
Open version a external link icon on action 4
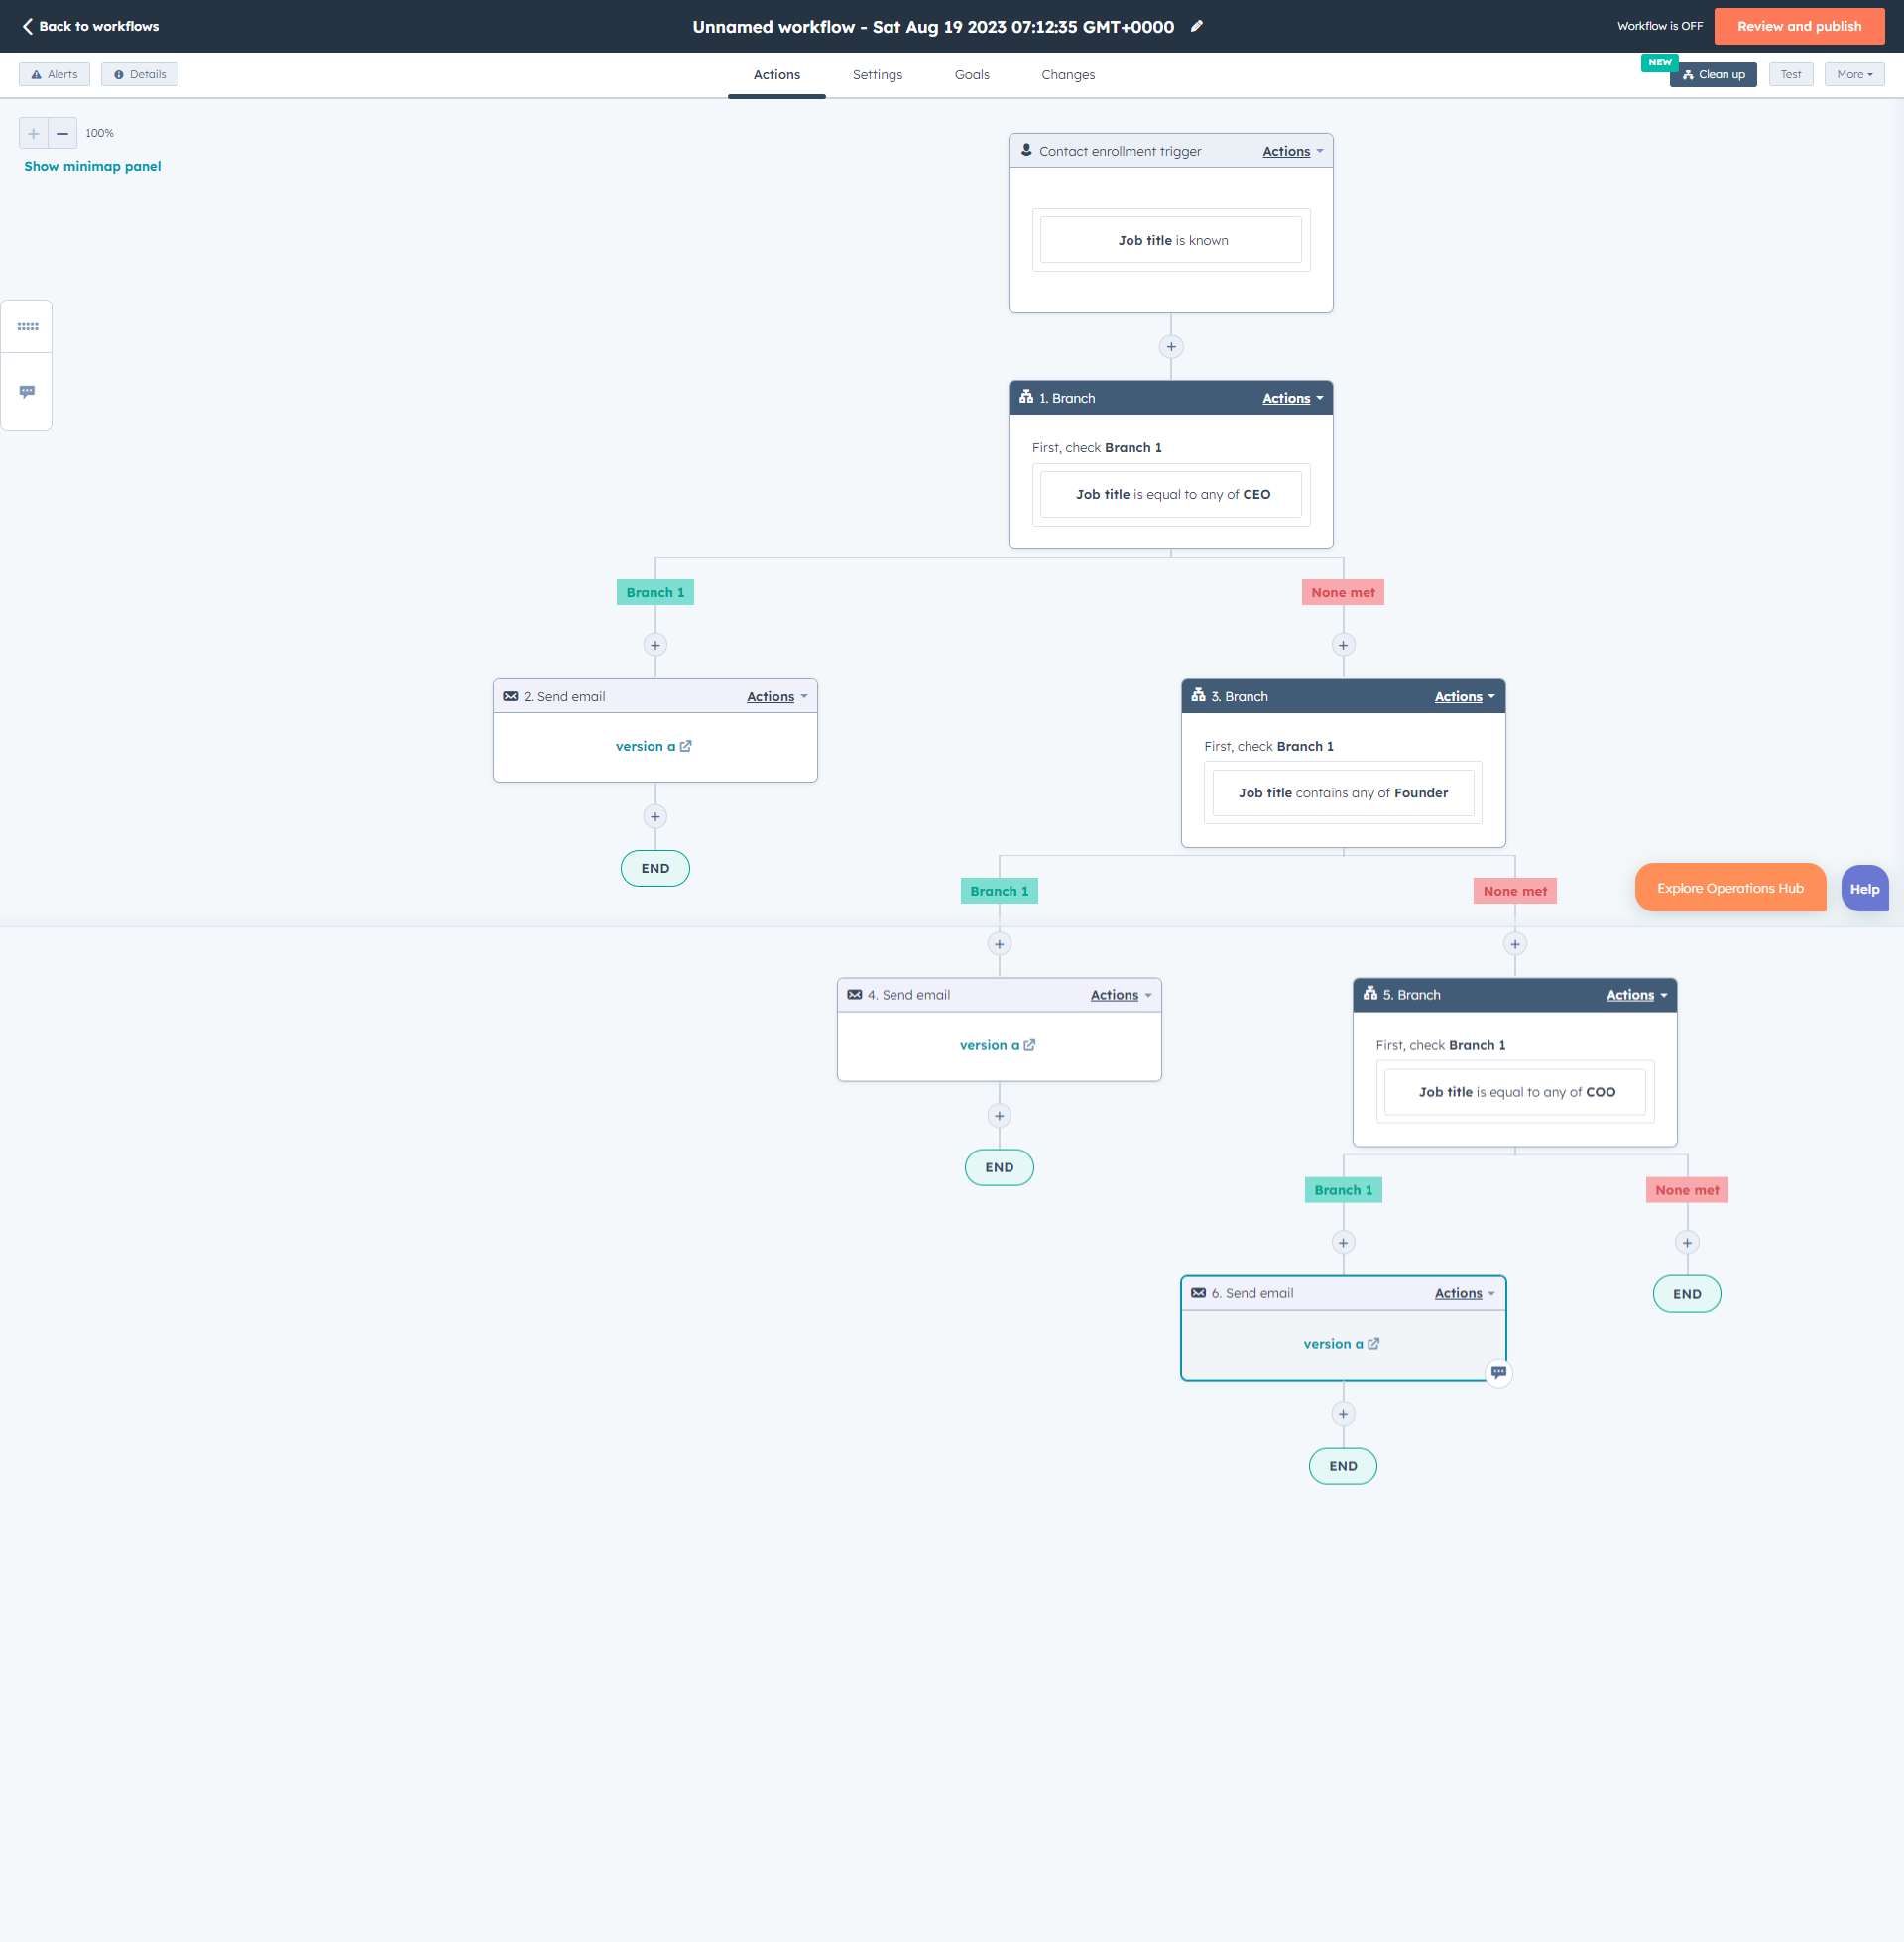coord(1031,1044)
